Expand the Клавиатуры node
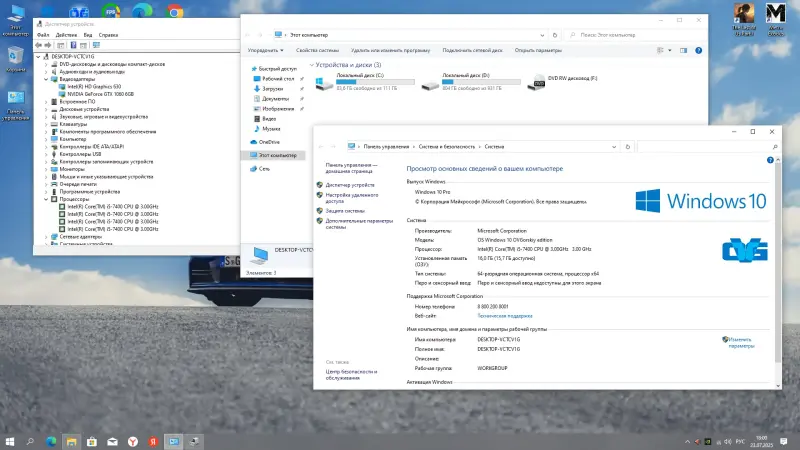The height and width of the screenshot is (450, 800). 46,124
